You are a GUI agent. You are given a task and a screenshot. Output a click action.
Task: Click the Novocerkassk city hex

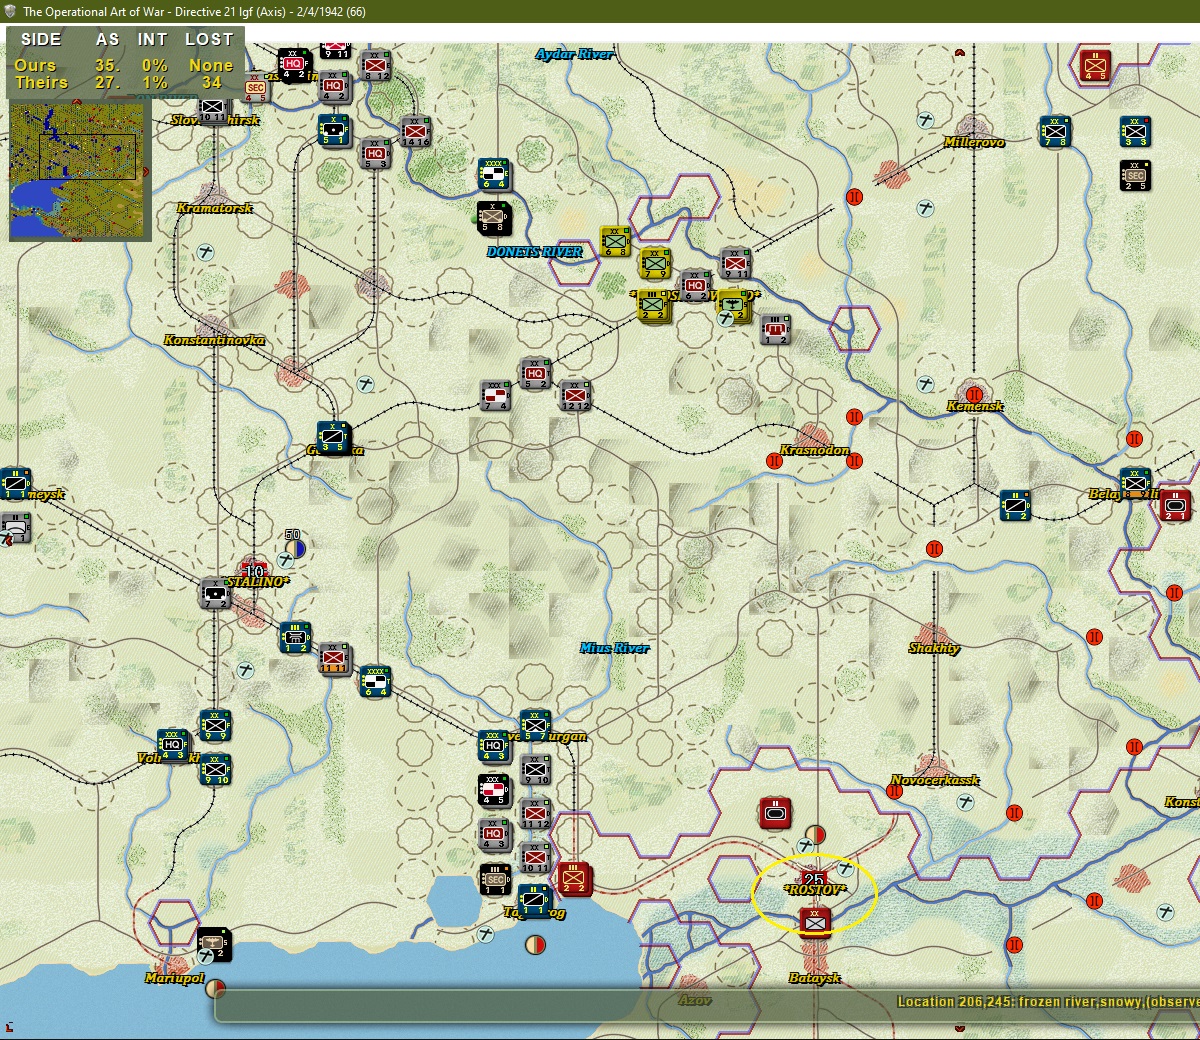coord(933,768)
